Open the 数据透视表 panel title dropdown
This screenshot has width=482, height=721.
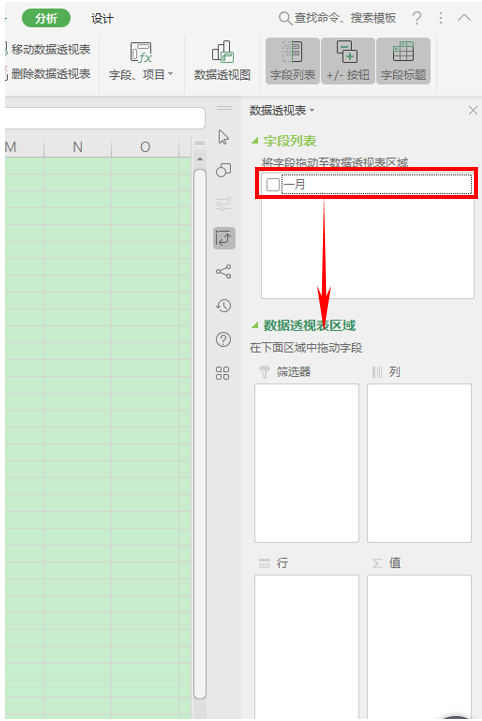click(x=282, y=110)
